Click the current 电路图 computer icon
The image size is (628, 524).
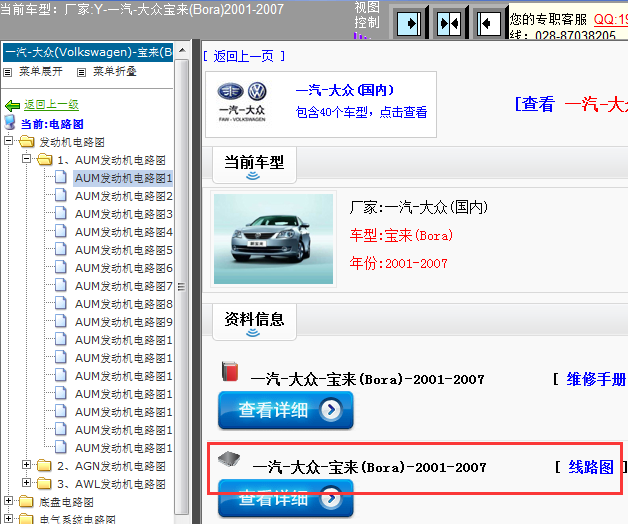tap(10, 123)
